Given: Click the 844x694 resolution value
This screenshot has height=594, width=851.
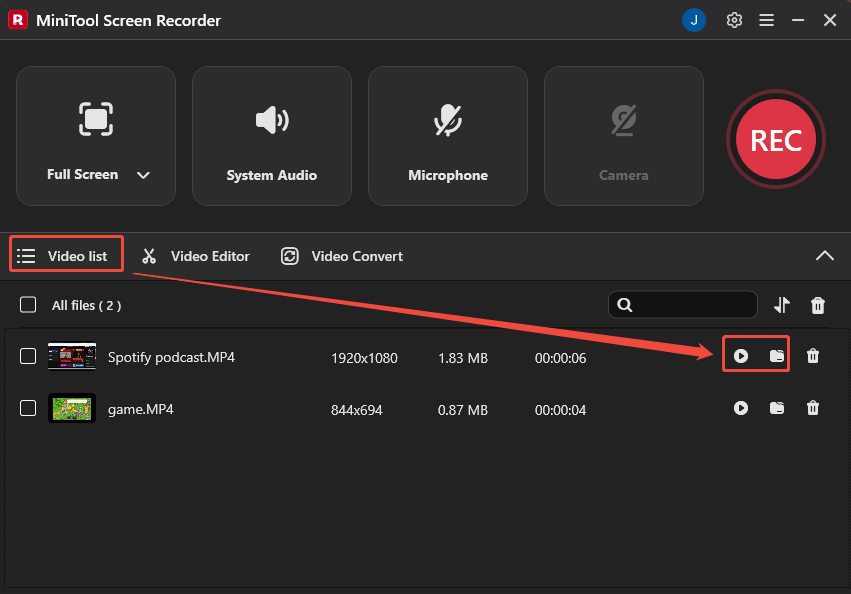Looking at the screenshot, I should (357, 410).
